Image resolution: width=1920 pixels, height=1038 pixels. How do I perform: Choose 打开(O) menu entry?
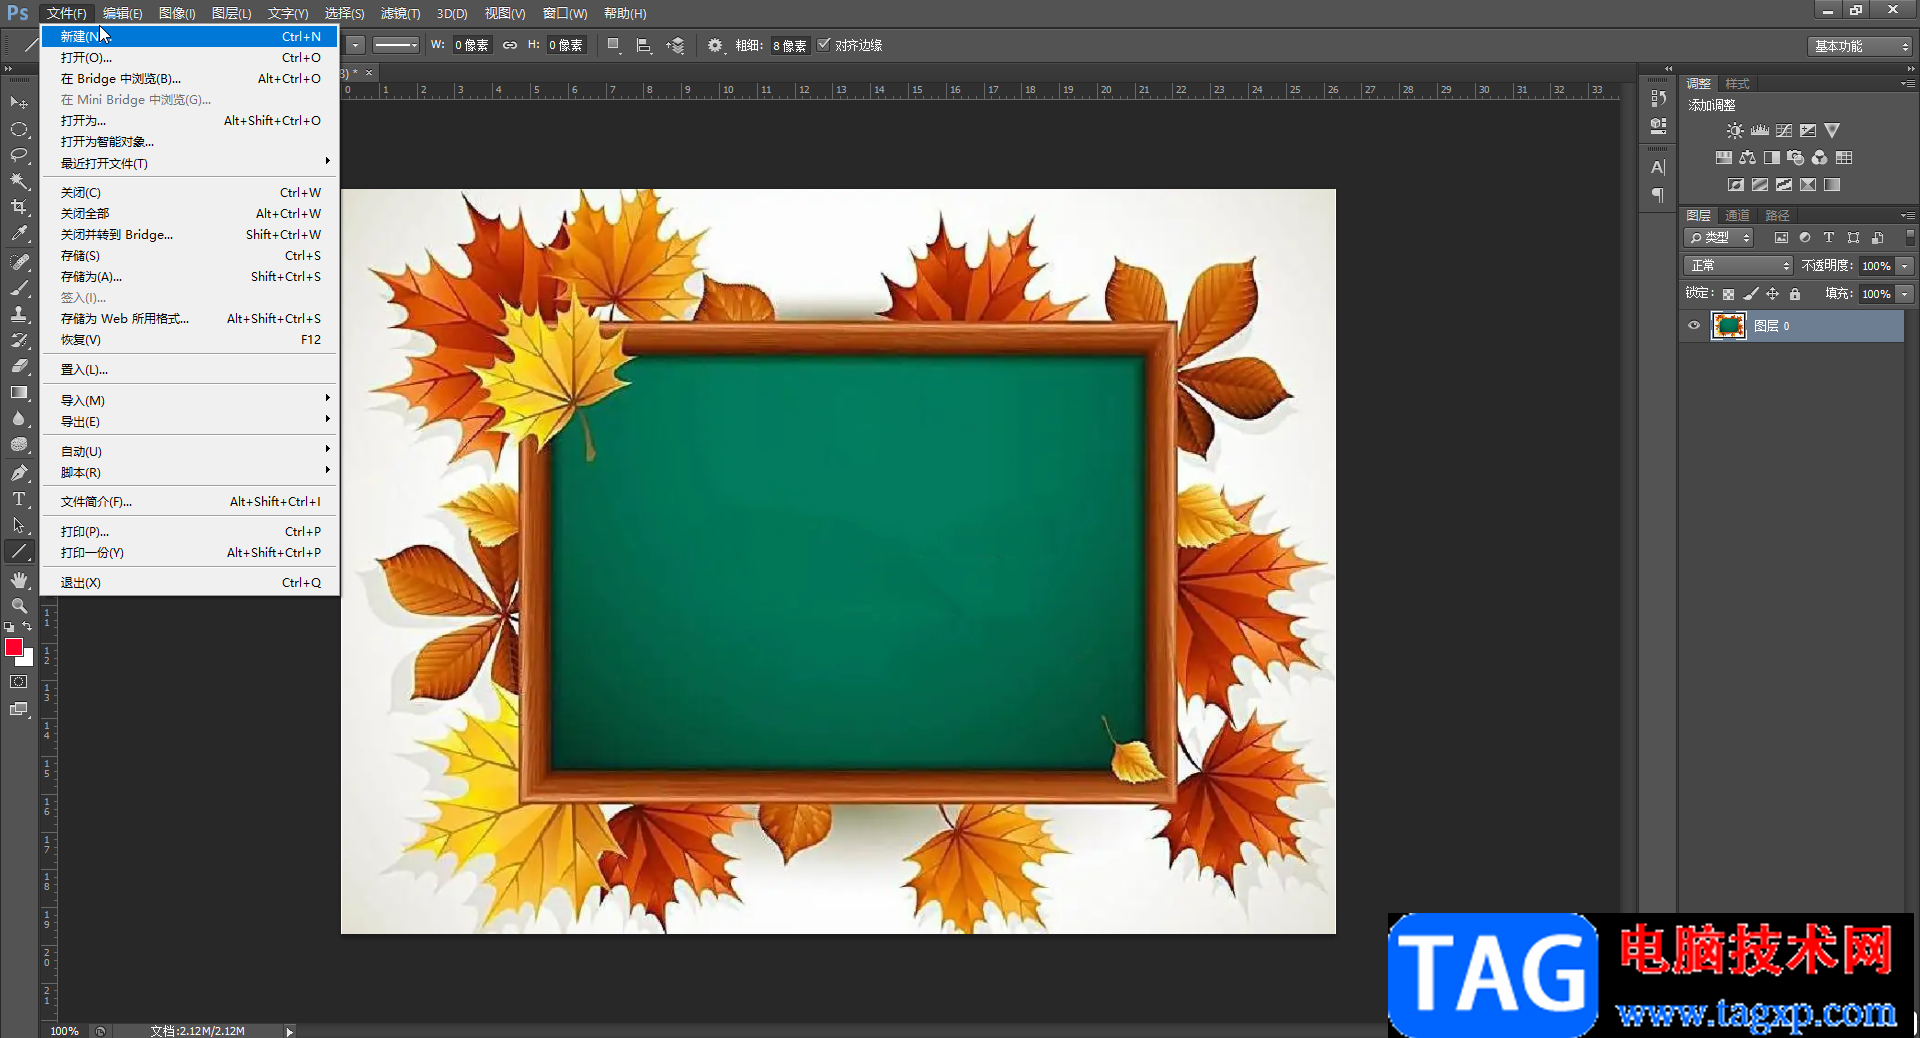tap(190, 57)
